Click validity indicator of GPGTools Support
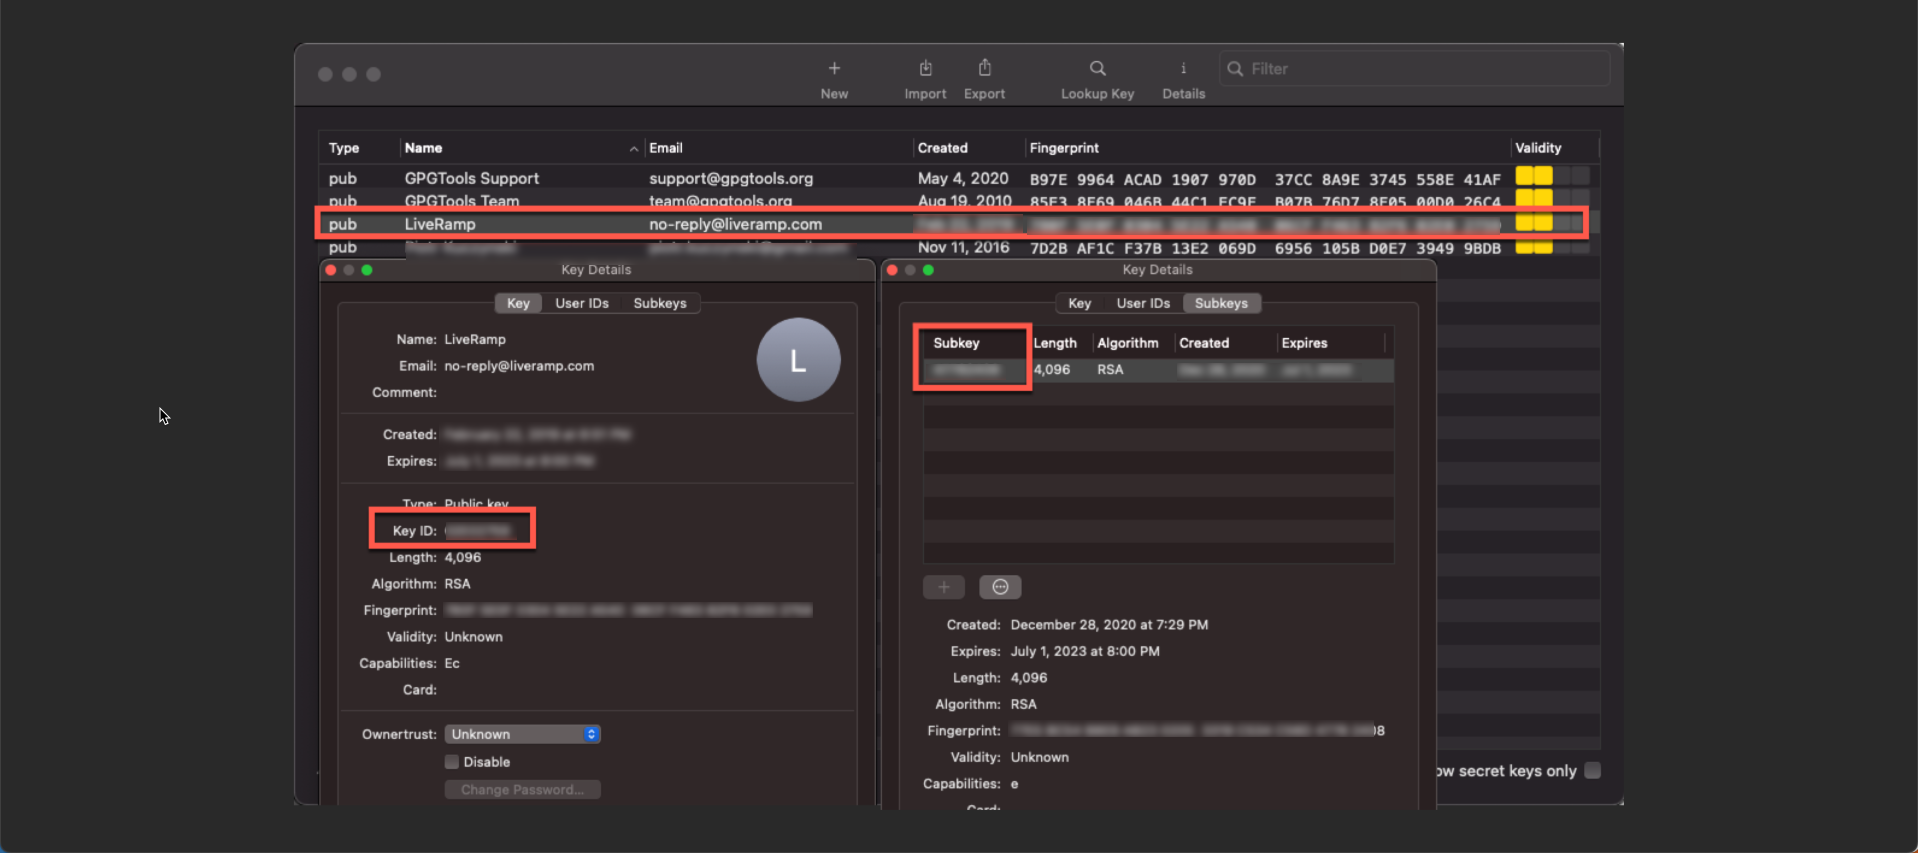 [1551, 177]
